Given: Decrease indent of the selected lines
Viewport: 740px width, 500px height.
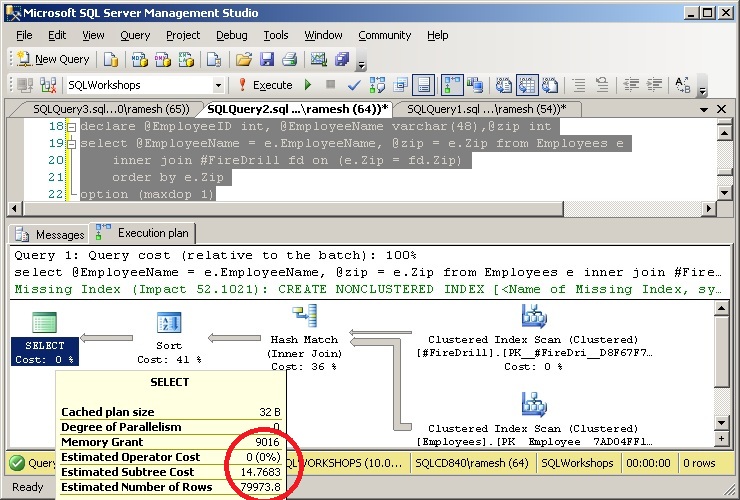Looking at the screenshot, I should point(631,85).
